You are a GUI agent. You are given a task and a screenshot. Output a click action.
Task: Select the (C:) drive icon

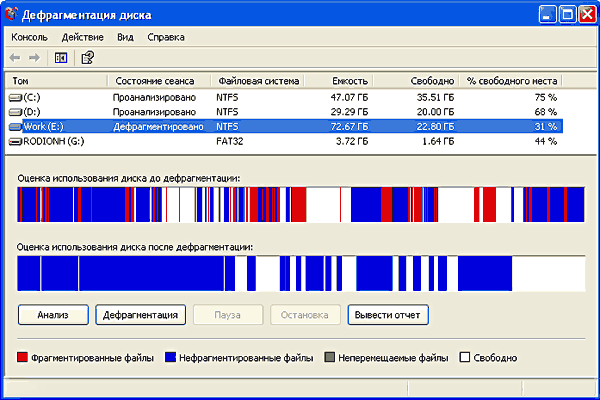(14, 98)
